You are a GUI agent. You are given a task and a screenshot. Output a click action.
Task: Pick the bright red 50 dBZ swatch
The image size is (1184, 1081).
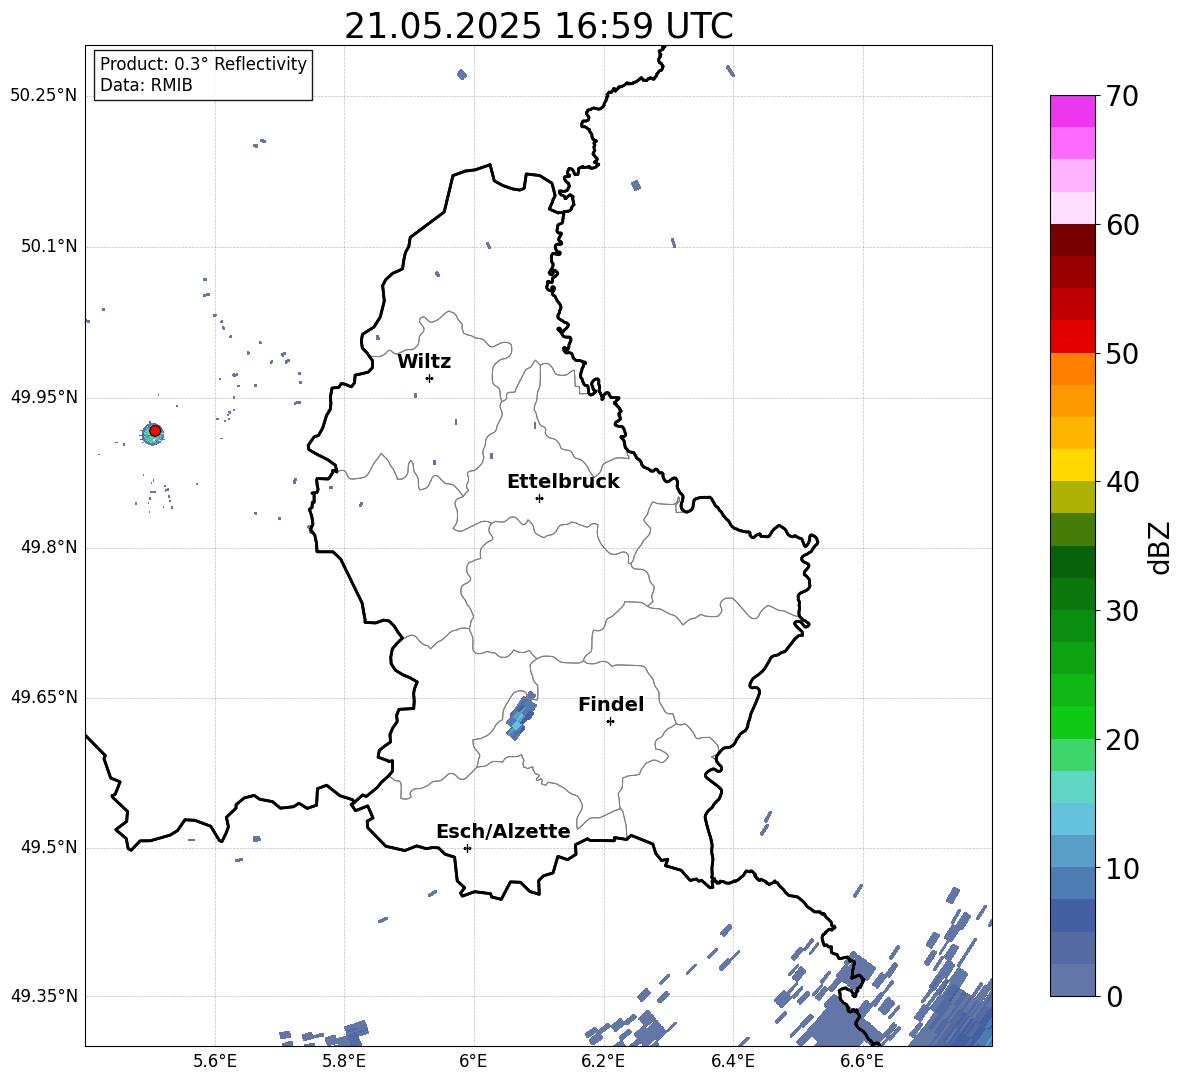[1072, 337]
